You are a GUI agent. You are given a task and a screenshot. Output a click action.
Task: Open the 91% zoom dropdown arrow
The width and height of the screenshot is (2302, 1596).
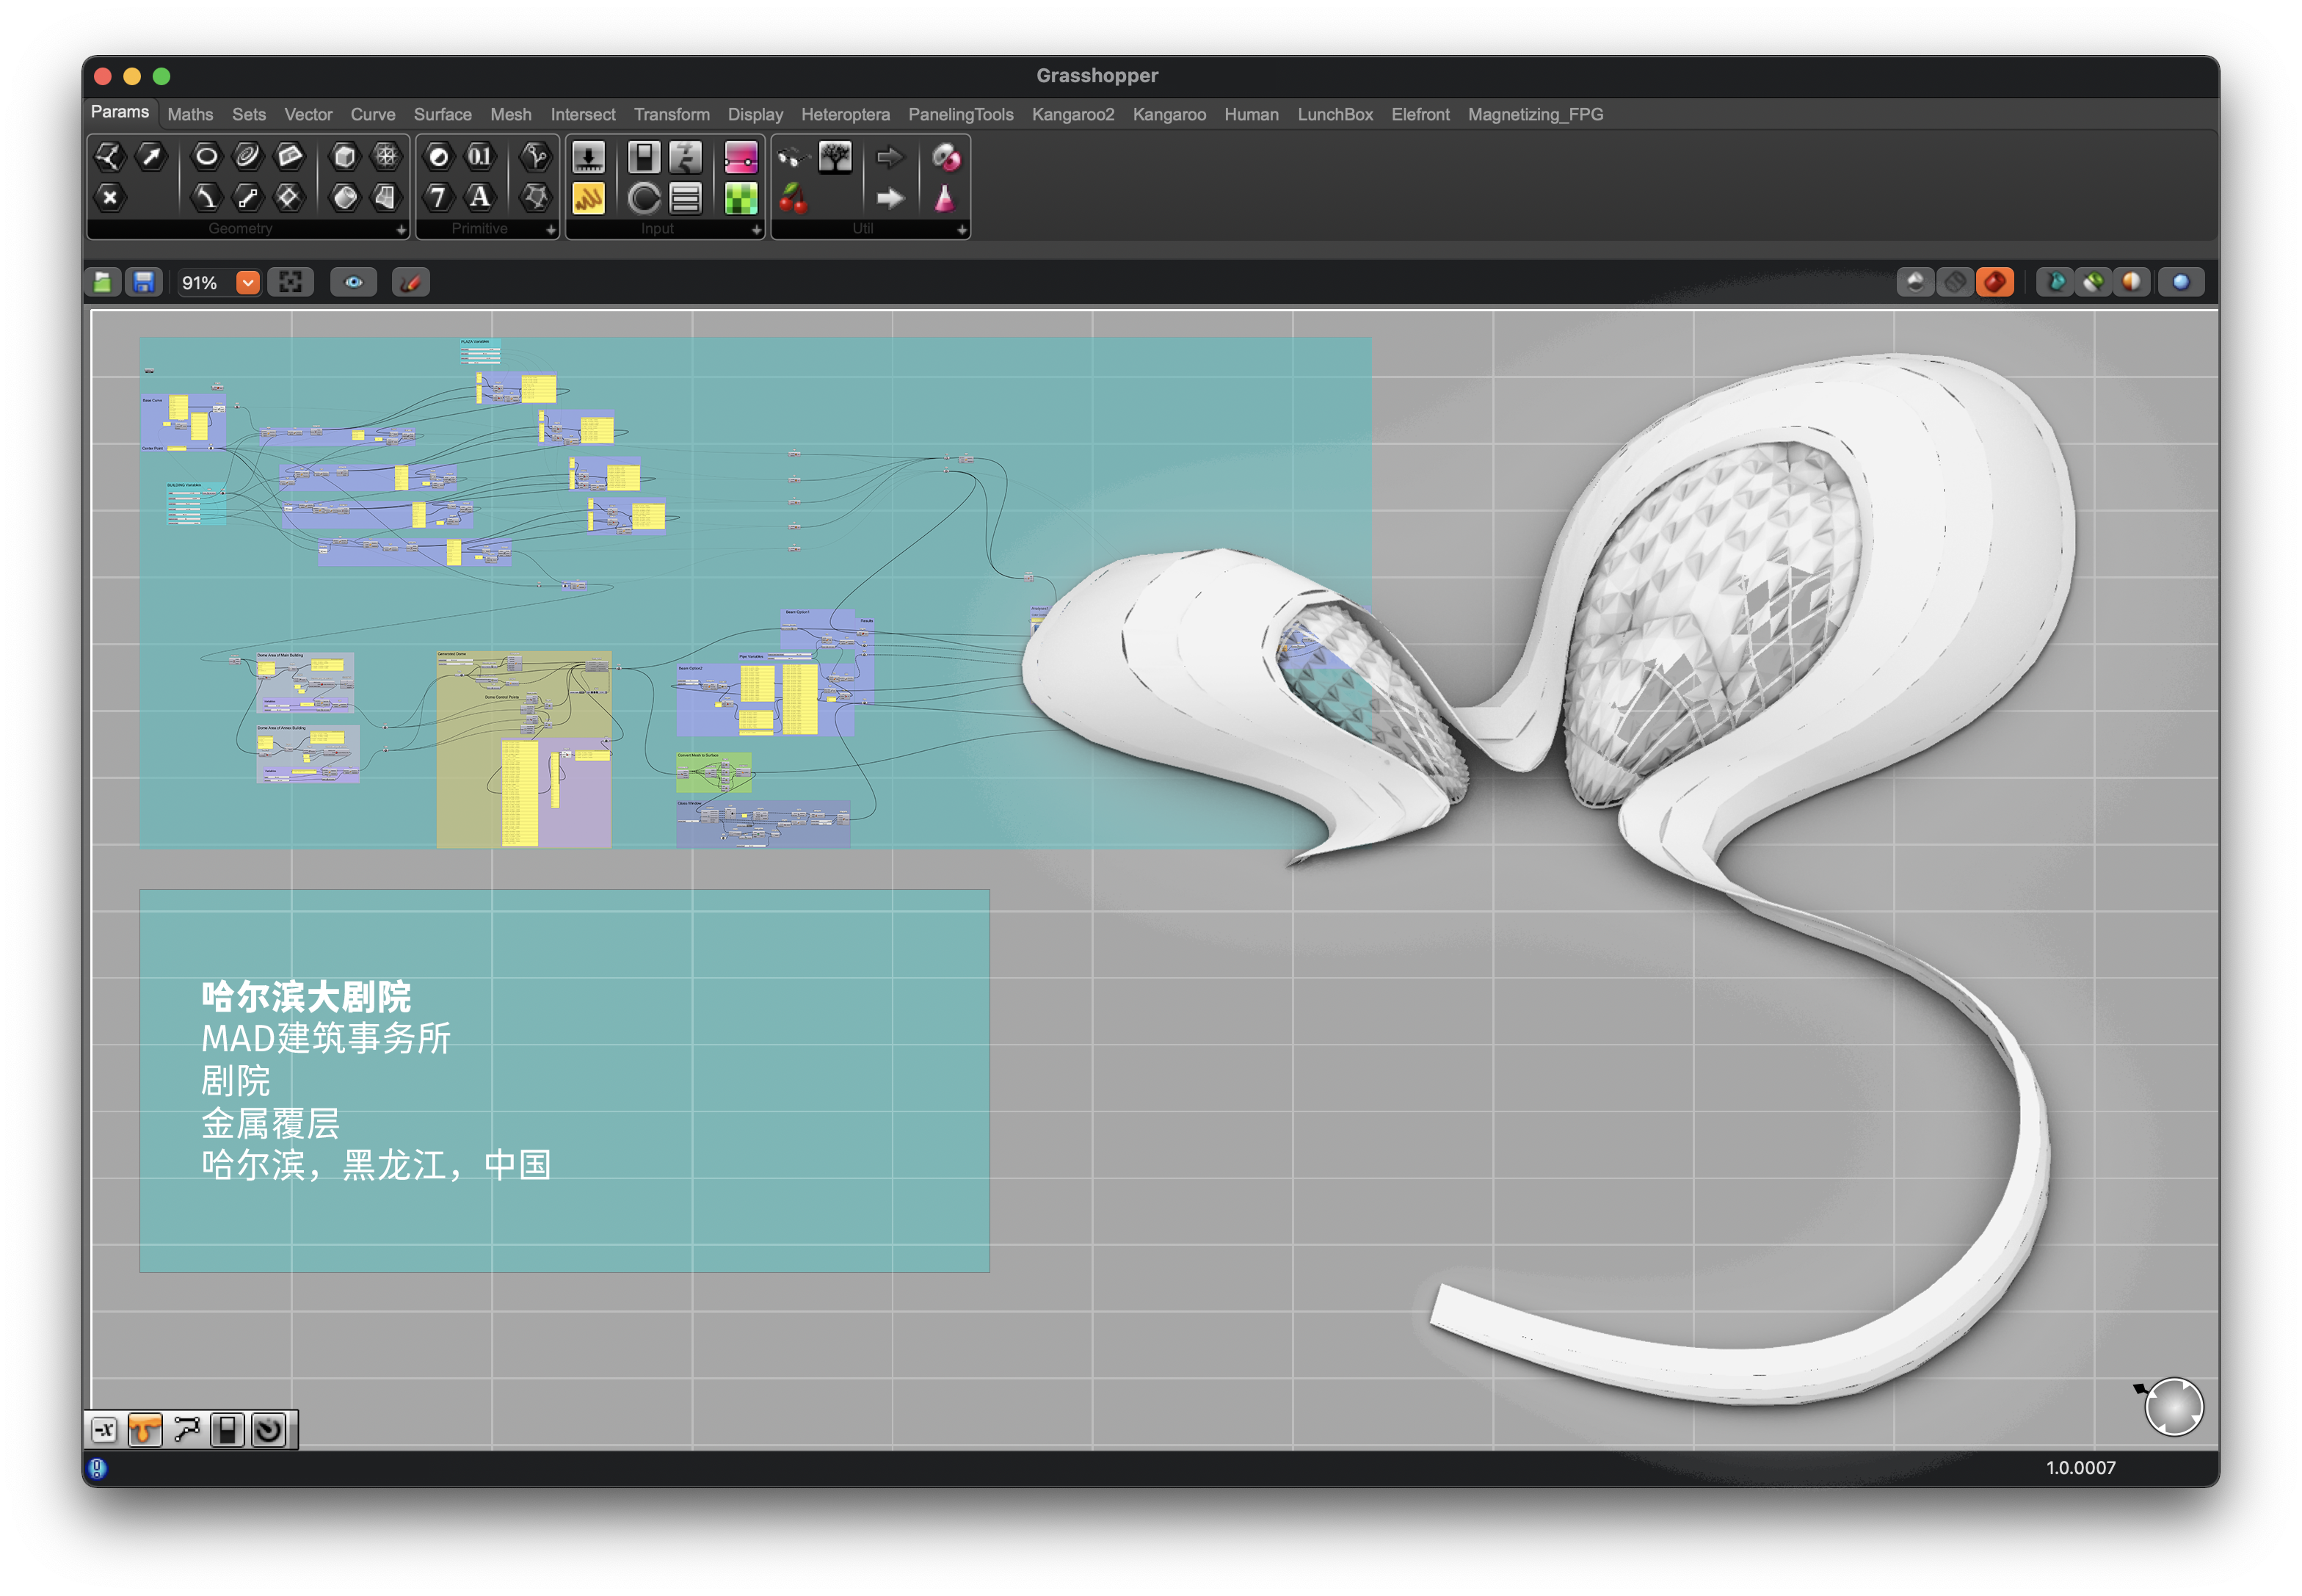248,283
